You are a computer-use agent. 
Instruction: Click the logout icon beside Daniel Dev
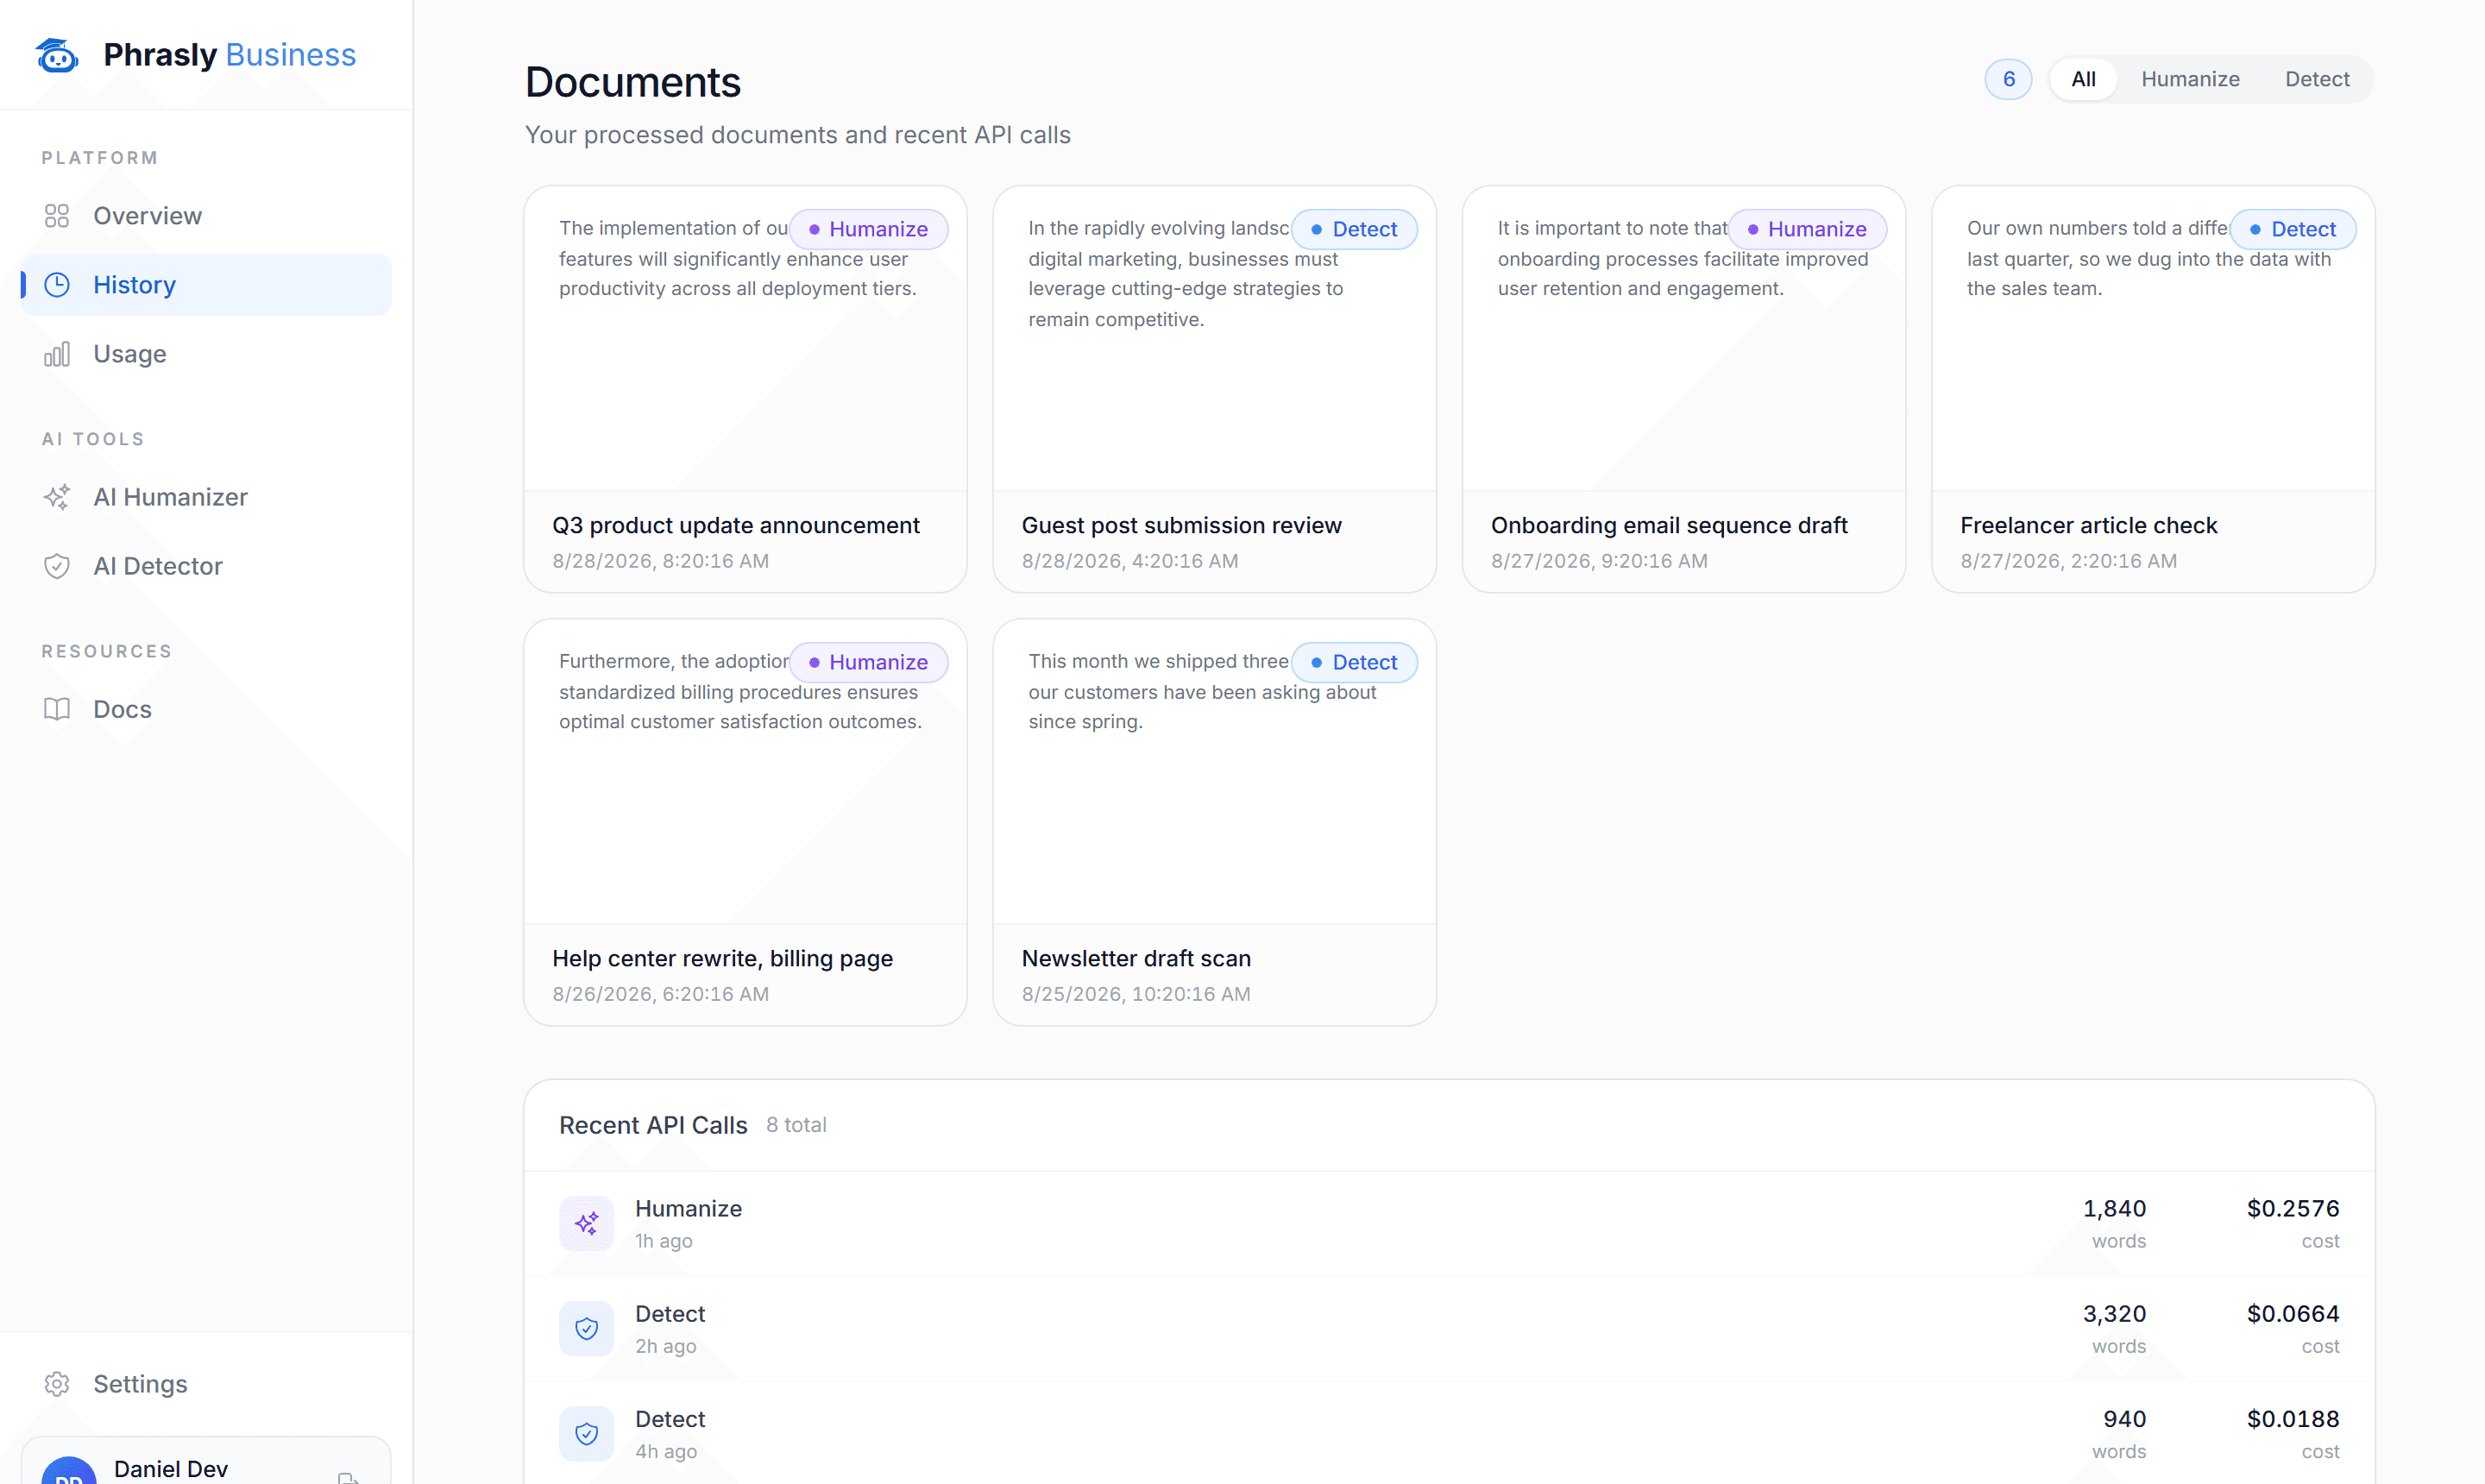click(348, 1477)
